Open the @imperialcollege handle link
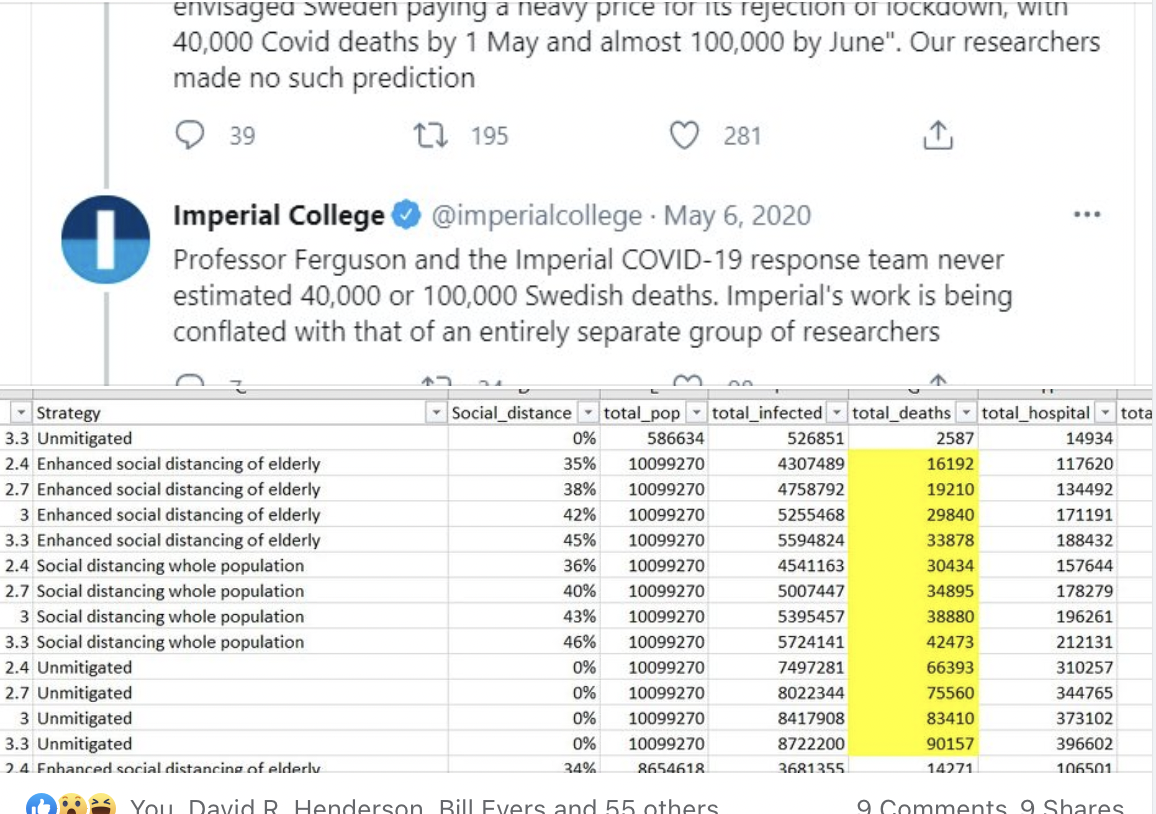This screenshot has height=814, width=1156. 537,215
